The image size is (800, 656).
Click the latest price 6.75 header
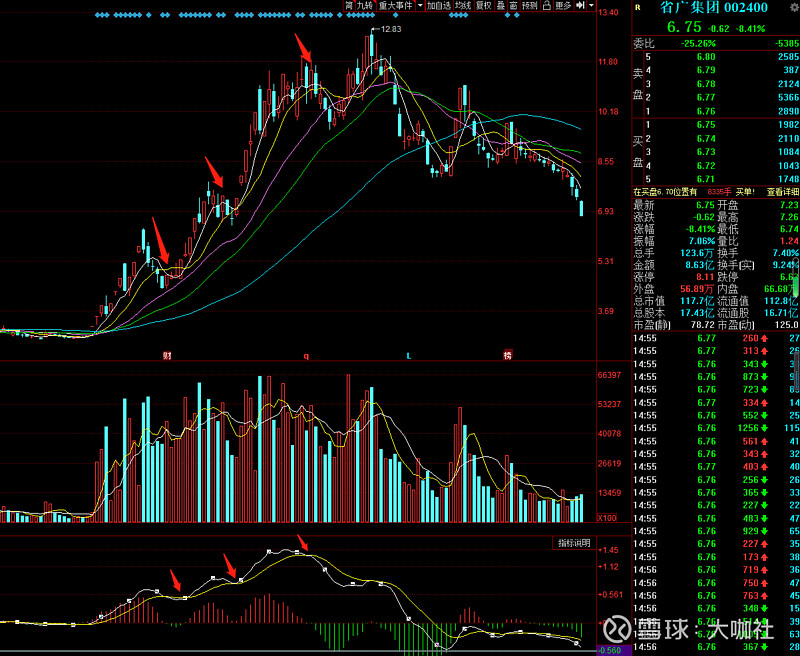tap(684, 28)
